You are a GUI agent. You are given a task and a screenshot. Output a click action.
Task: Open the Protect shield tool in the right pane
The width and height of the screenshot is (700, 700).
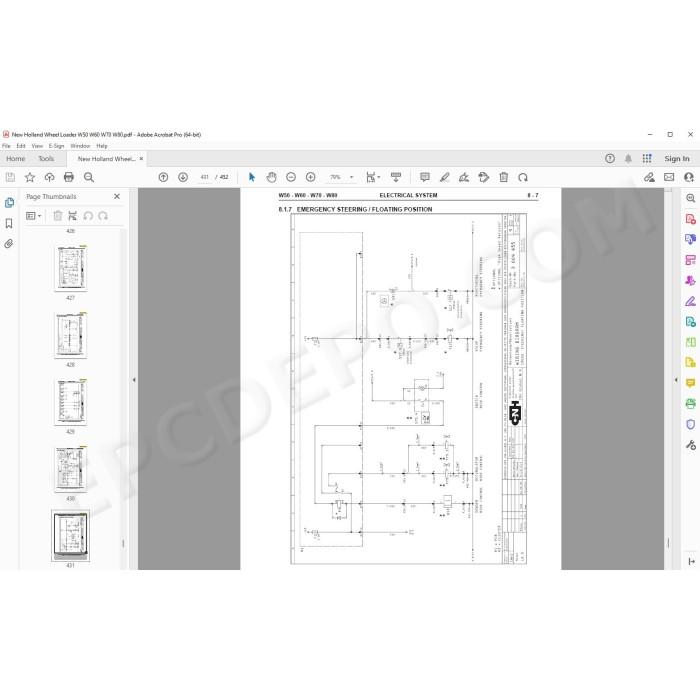[691, 424]
